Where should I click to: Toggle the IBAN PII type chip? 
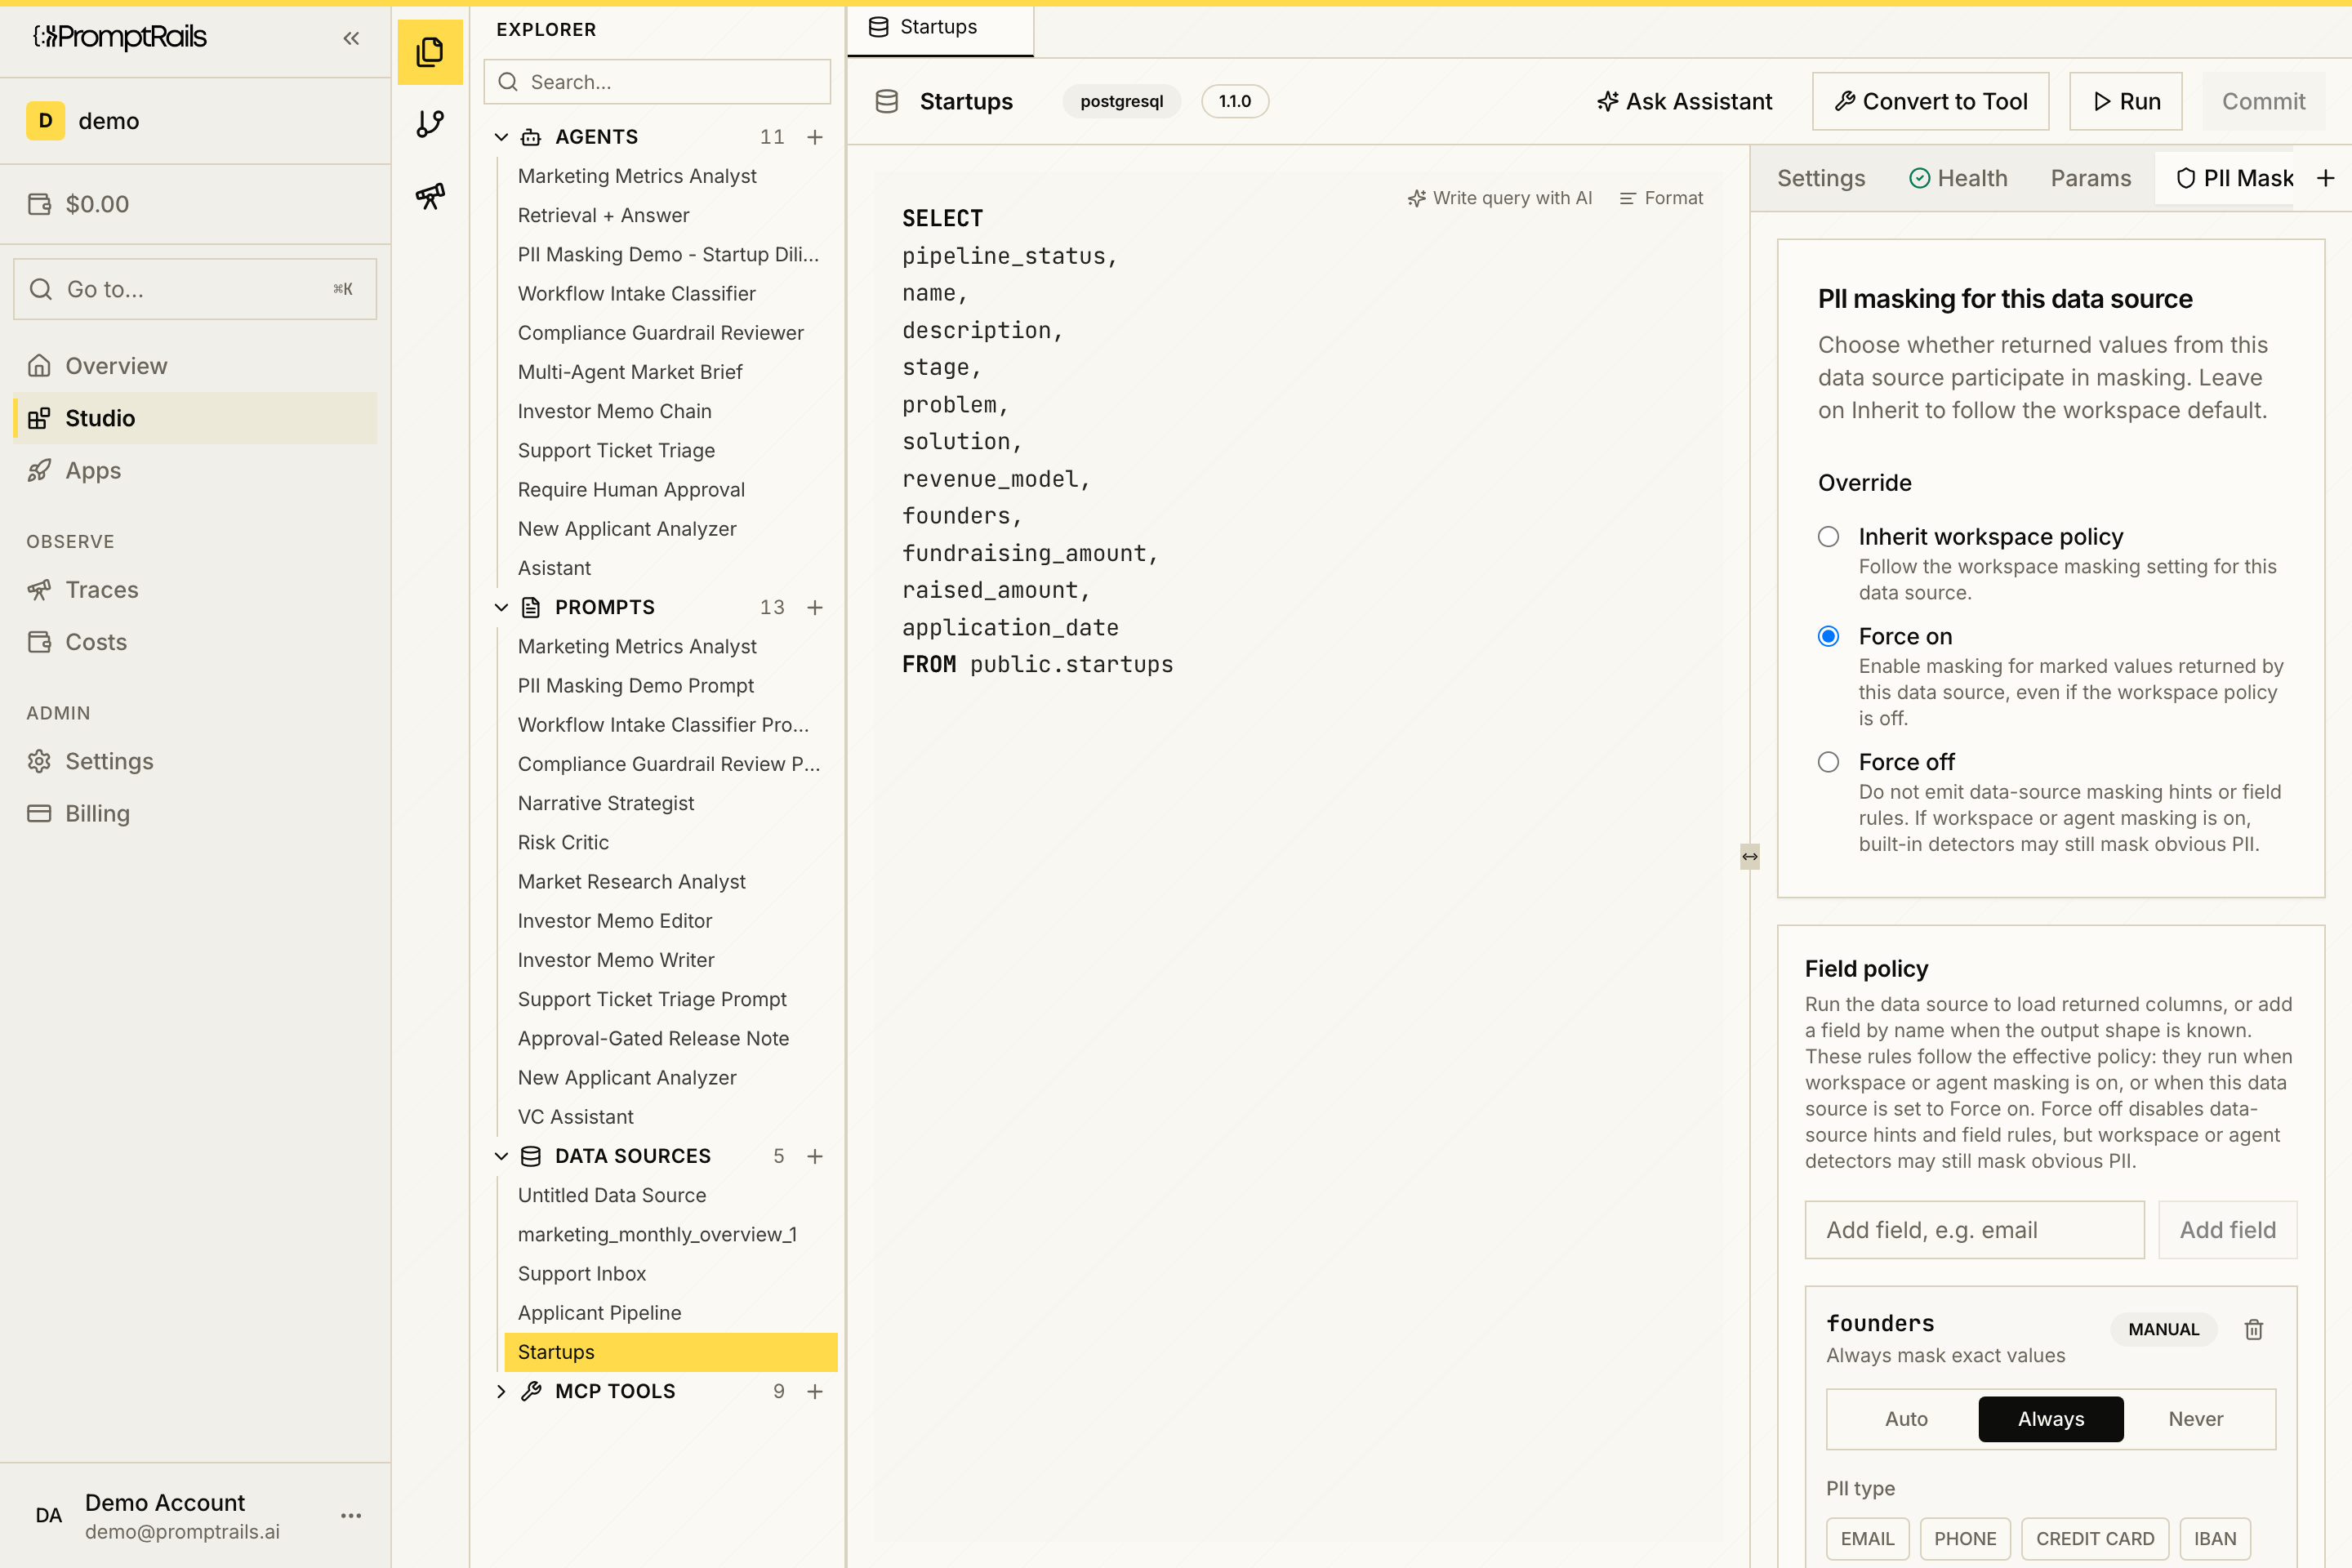tap(2215, 1538)
